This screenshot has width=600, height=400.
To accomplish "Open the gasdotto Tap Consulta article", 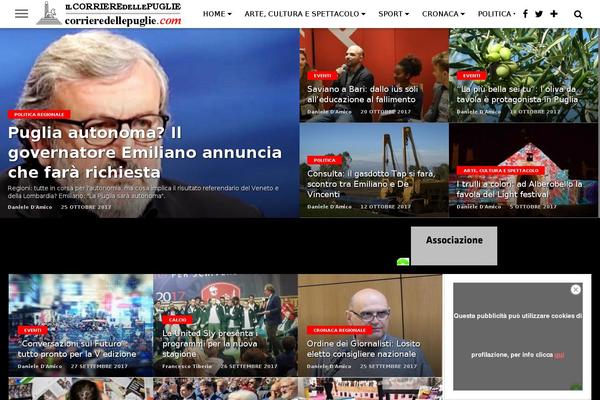I will click(x=371, y=184).
